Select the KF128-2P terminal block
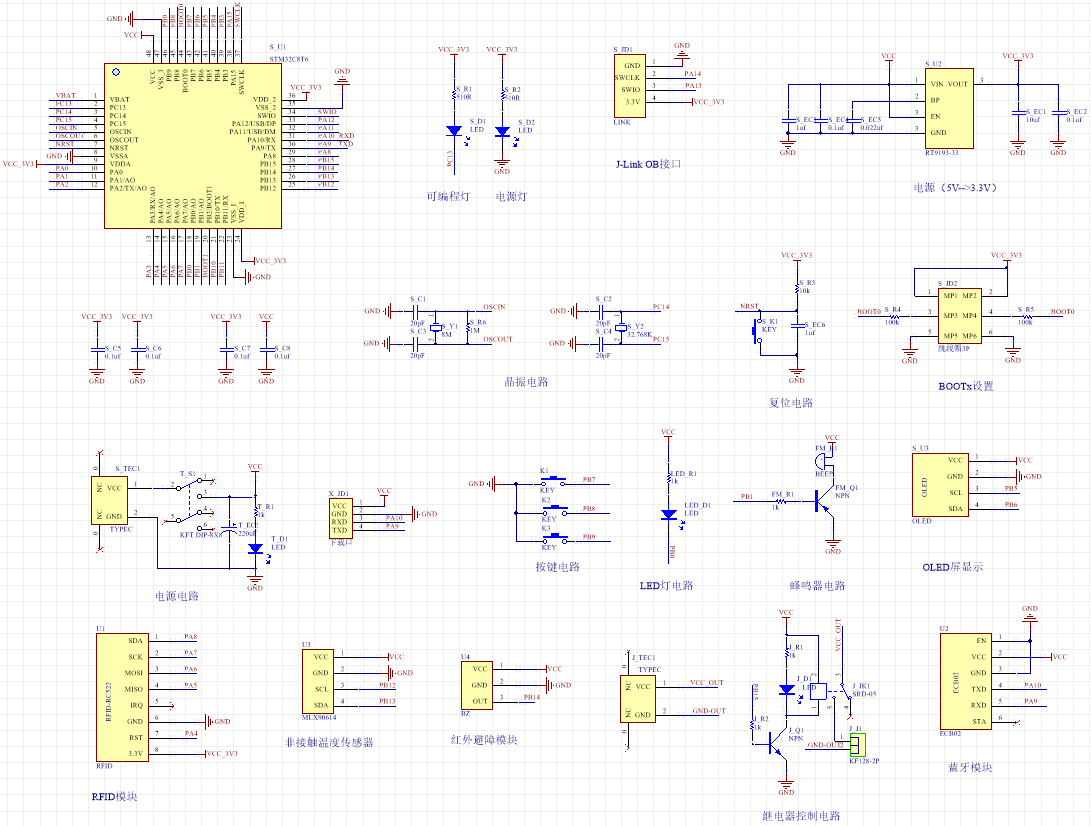 point(857,745)
